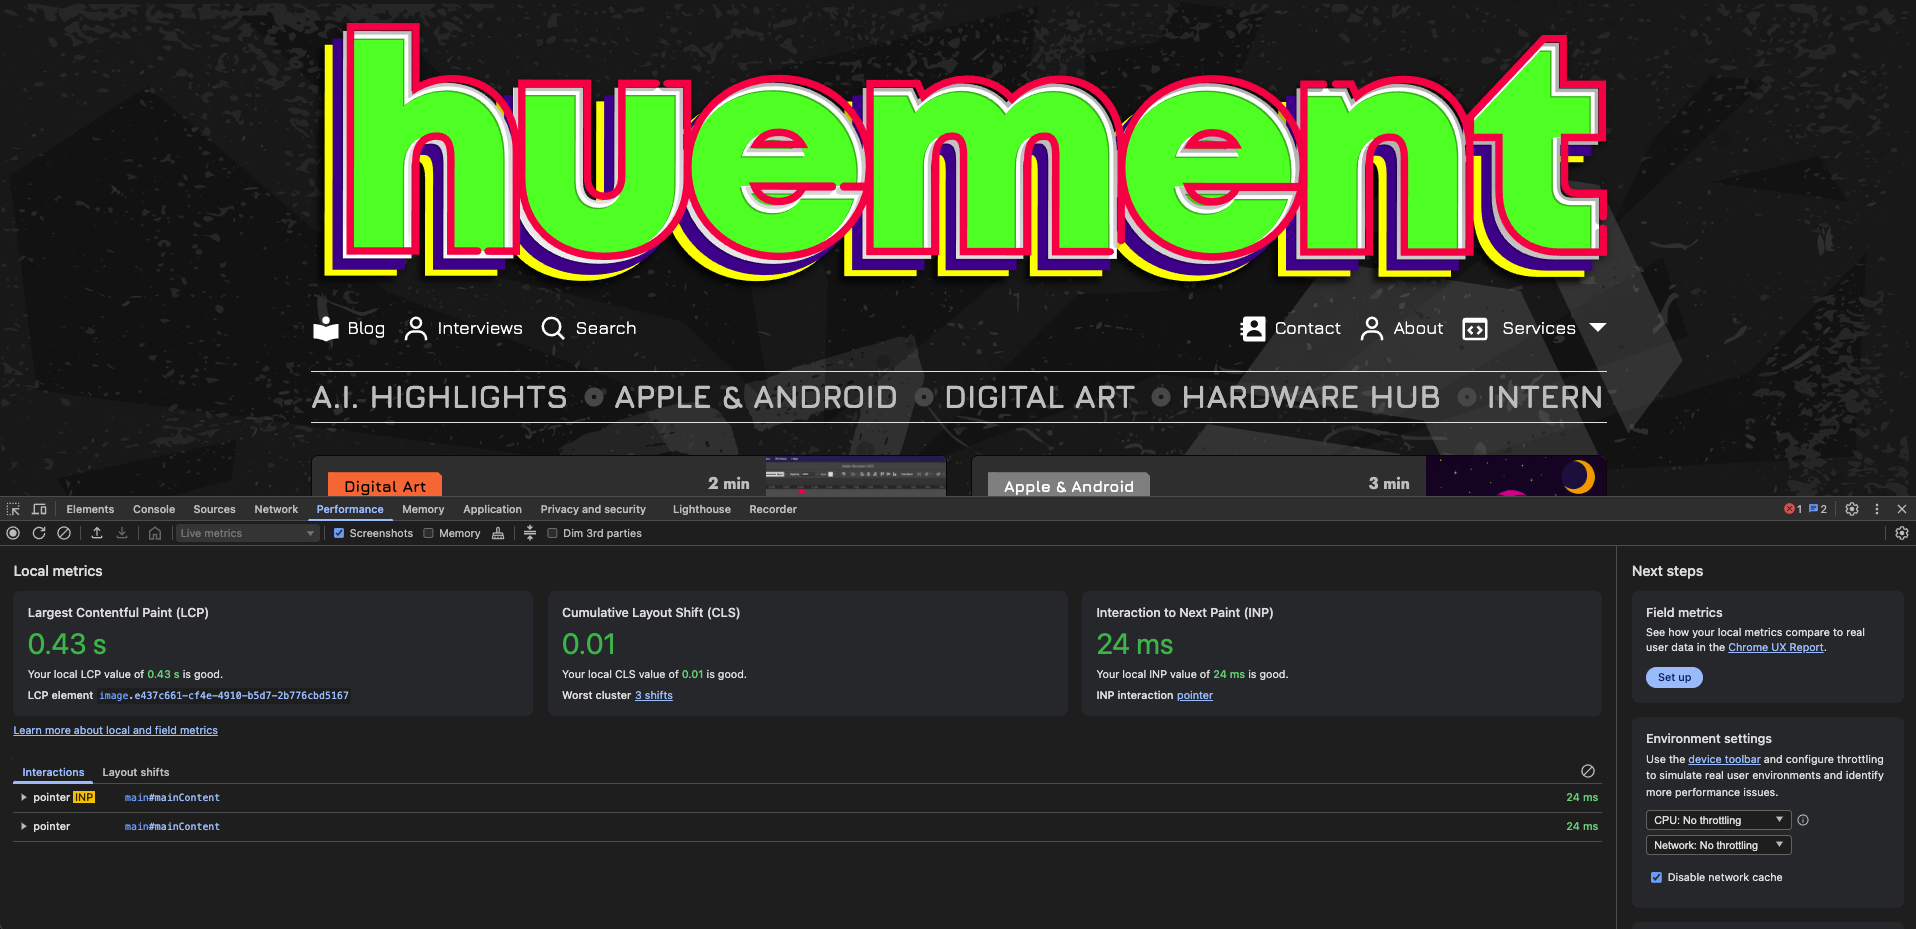Image resolution: width=1916 pixels, height=929 pixels.
Task: Open the HARDWARE HUB category link
Action: [x=1311, y=398]
